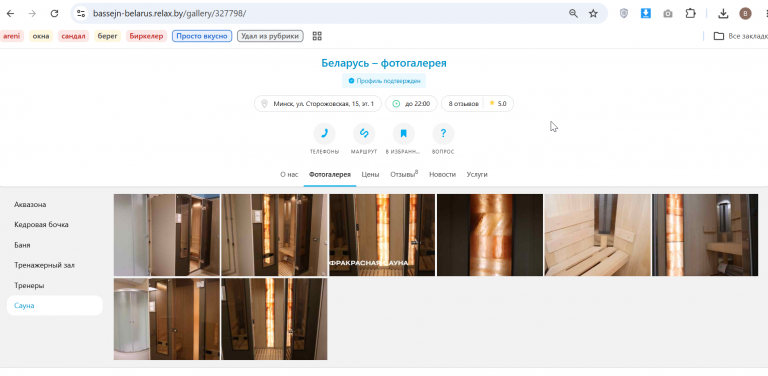Reload the current page
This screenshot has width=768, height=376.
54,14
